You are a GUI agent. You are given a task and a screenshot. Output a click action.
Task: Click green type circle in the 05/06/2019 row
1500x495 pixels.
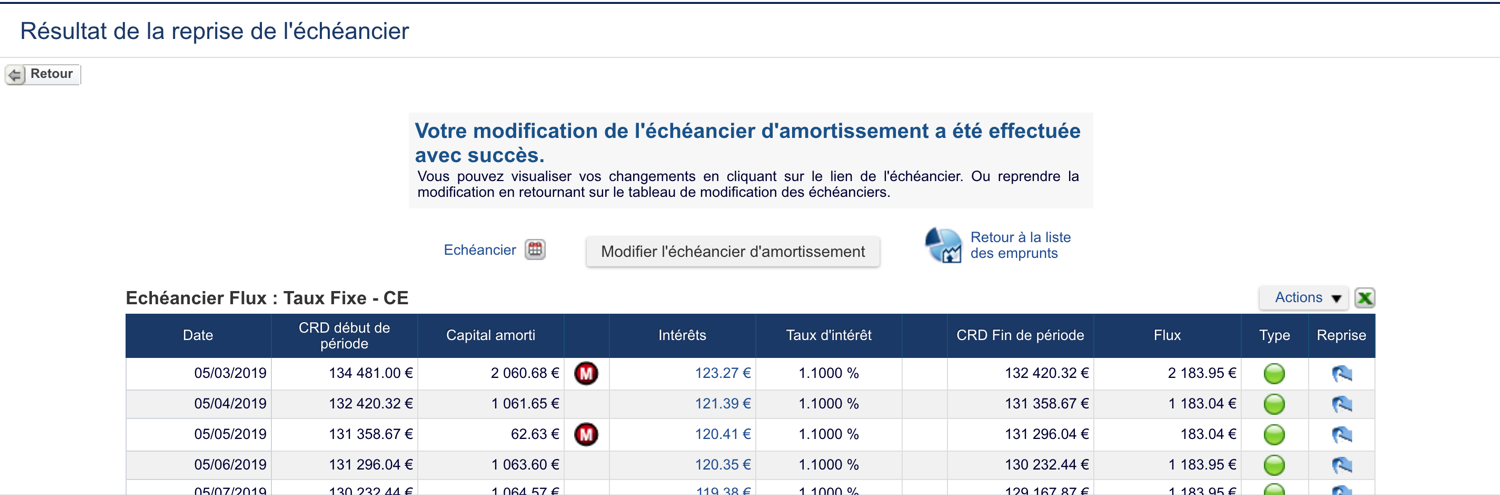pyautogui.click(x=1274, y=465)
